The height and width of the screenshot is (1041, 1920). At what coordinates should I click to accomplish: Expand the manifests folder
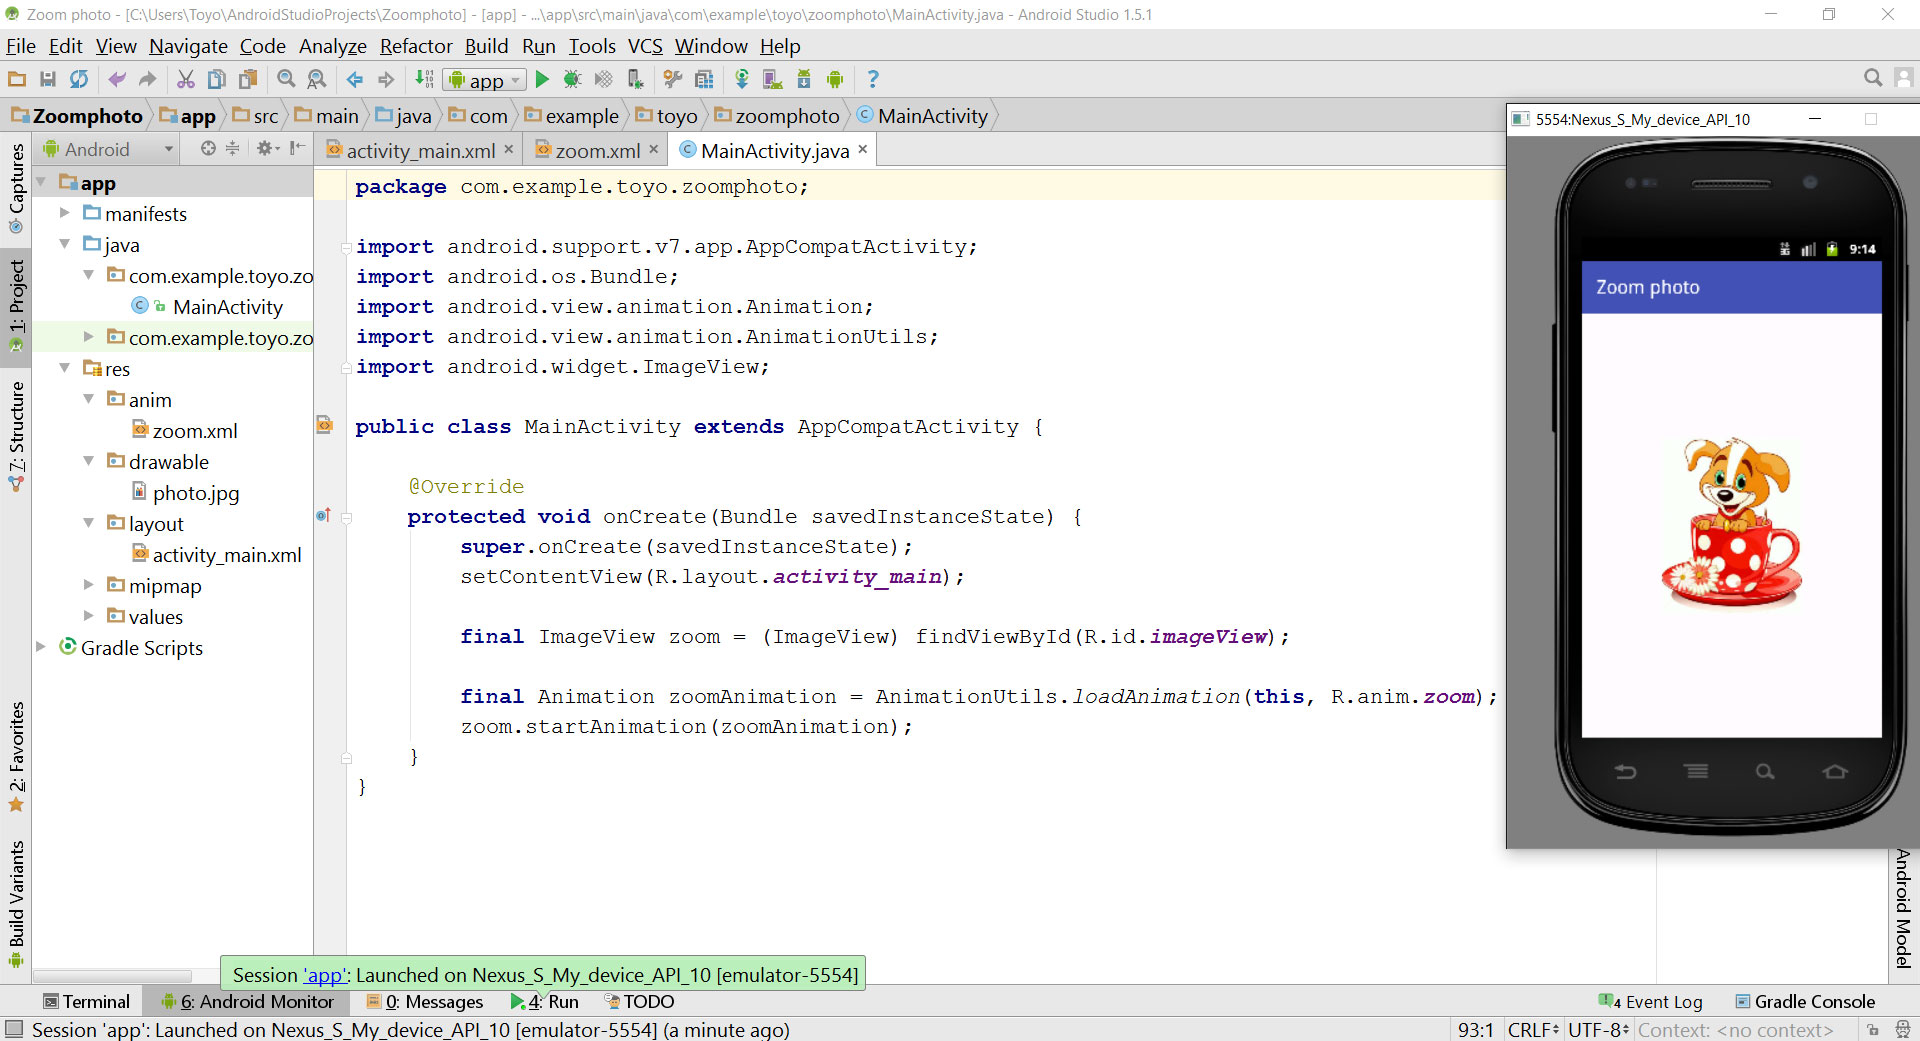point(65,213)
